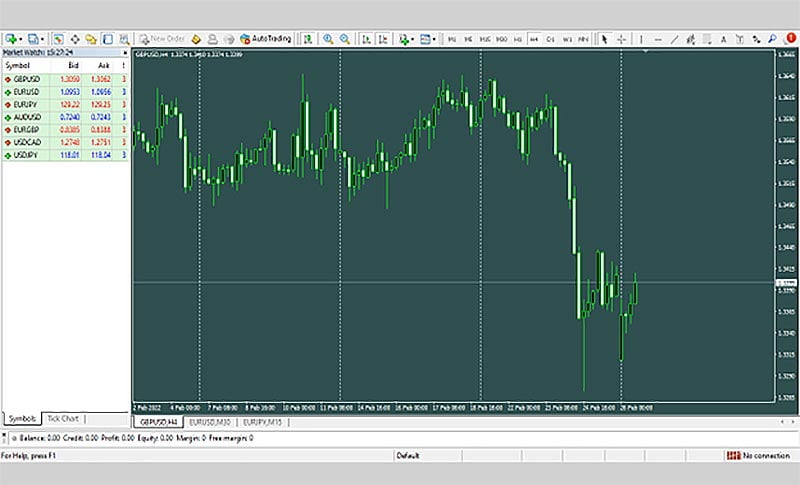This screenshot has width=800, height=485.
Task: Expand the New Chart dropdown arrow
Action: click(21, 39)
